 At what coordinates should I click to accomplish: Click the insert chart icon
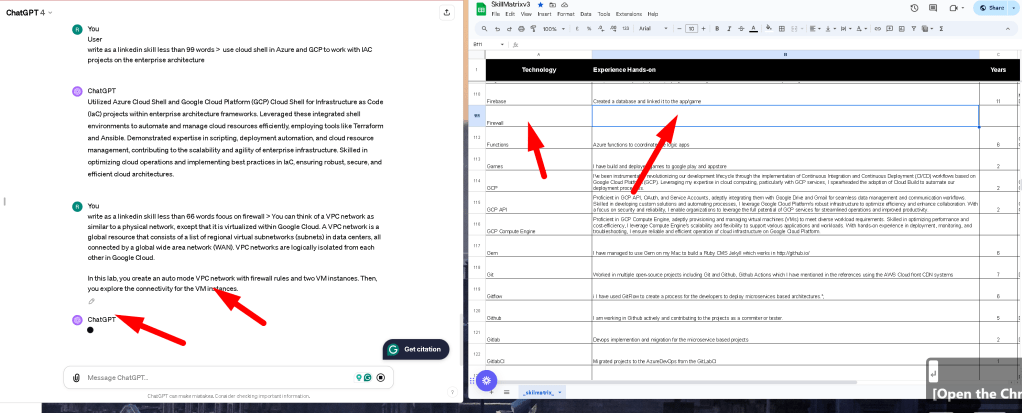coord(901,29)
